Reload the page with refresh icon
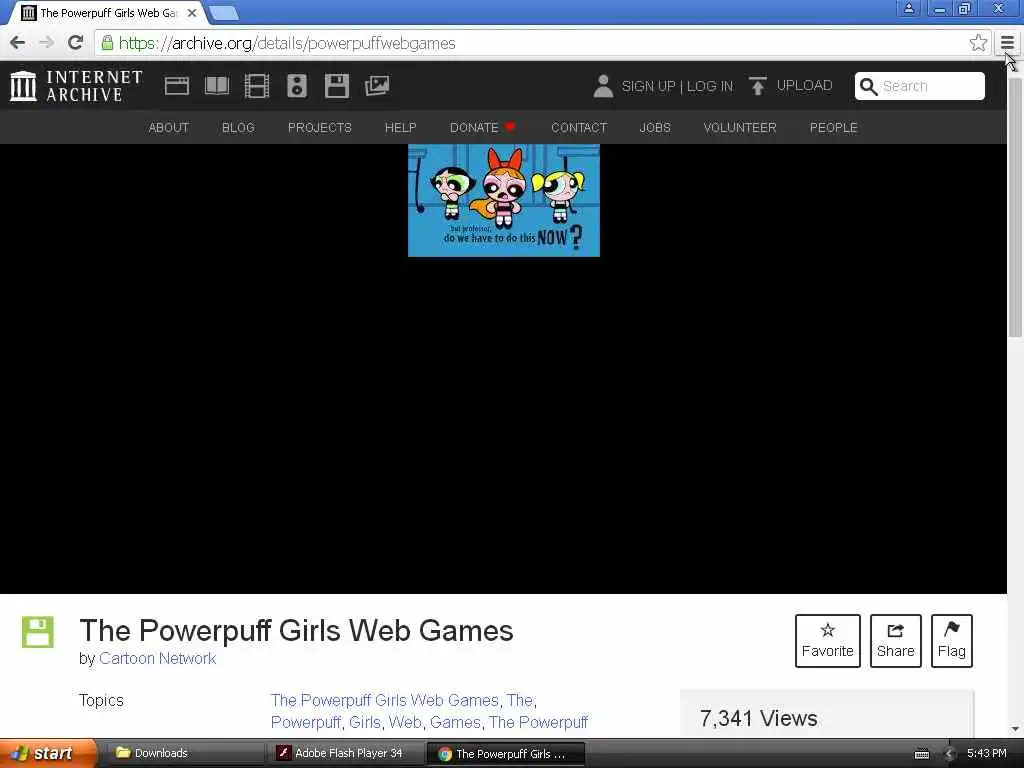 (x=75, y=43)
